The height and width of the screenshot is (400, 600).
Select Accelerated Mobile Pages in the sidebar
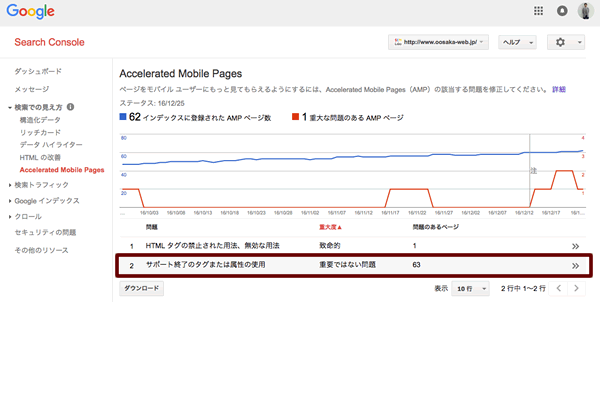[x=62, y=170]
